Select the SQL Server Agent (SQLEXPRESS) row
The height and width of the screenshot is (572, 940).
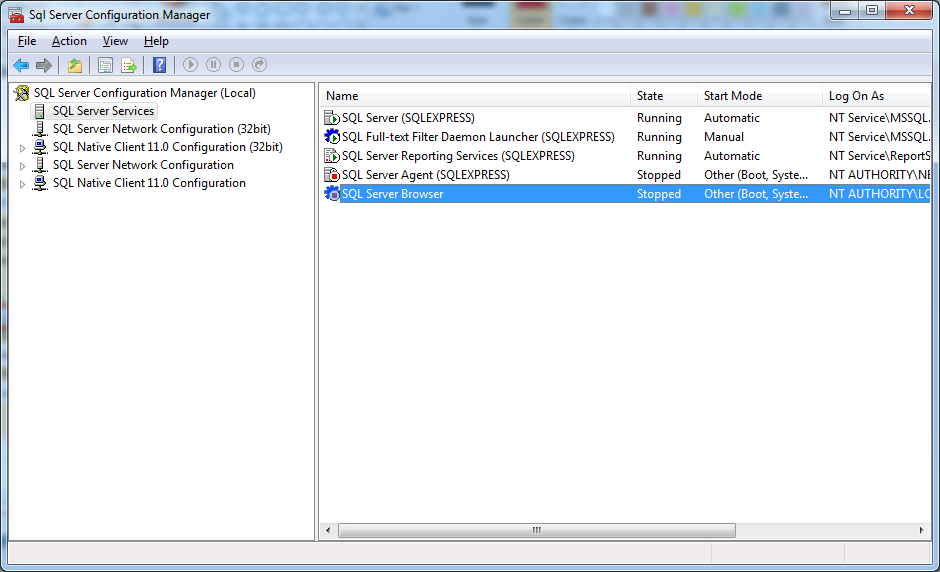[x=626, y=175]
